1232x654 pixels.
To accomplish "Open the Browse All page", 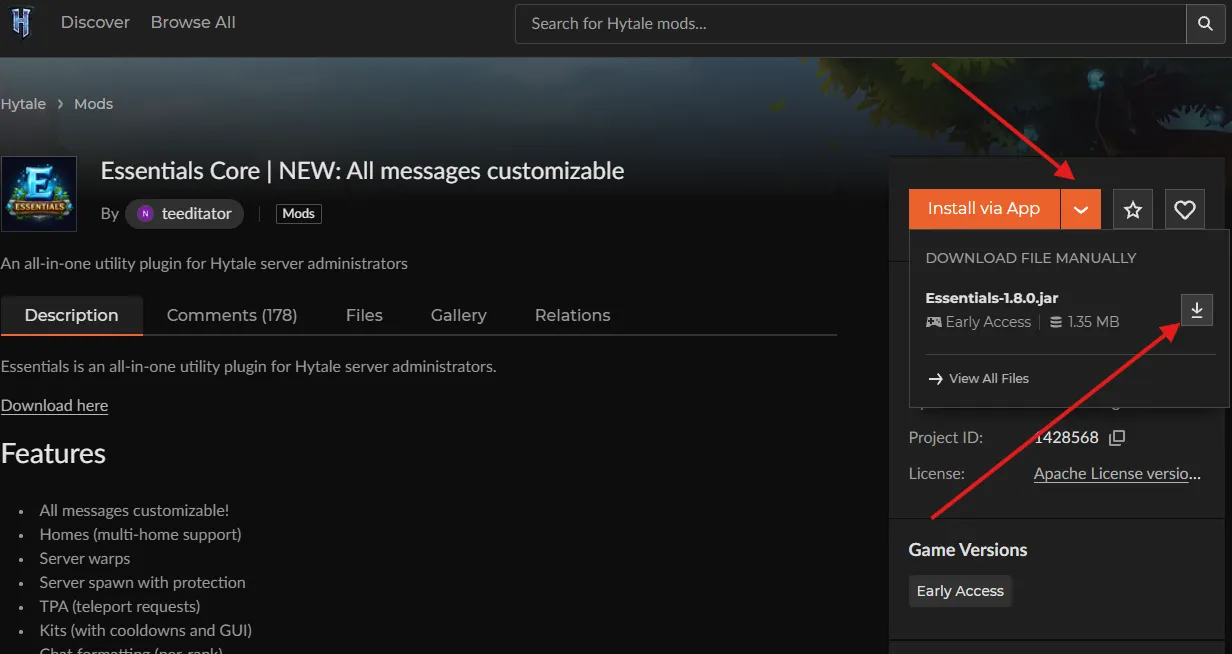I will (193, 22).
